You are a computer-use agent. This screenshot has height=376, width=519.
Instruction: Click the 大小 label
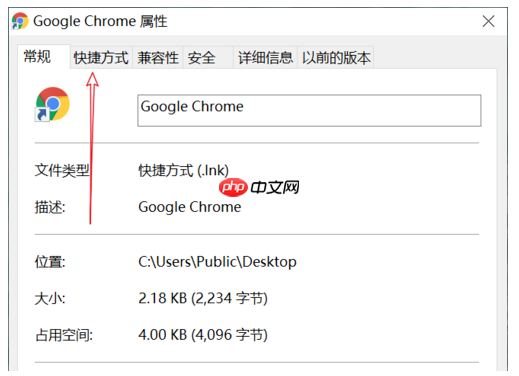(x=50, y=298)
